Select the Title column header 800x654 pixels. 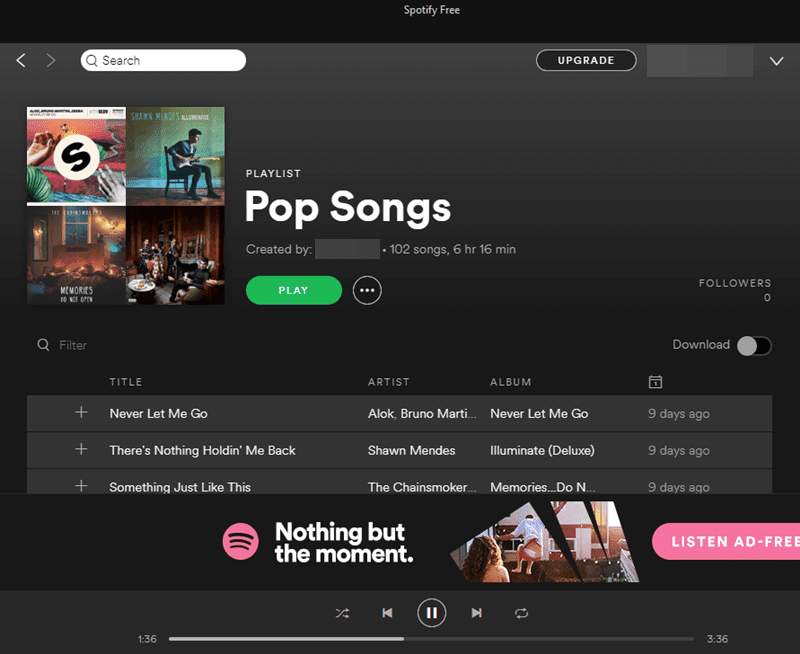[126, 382]
